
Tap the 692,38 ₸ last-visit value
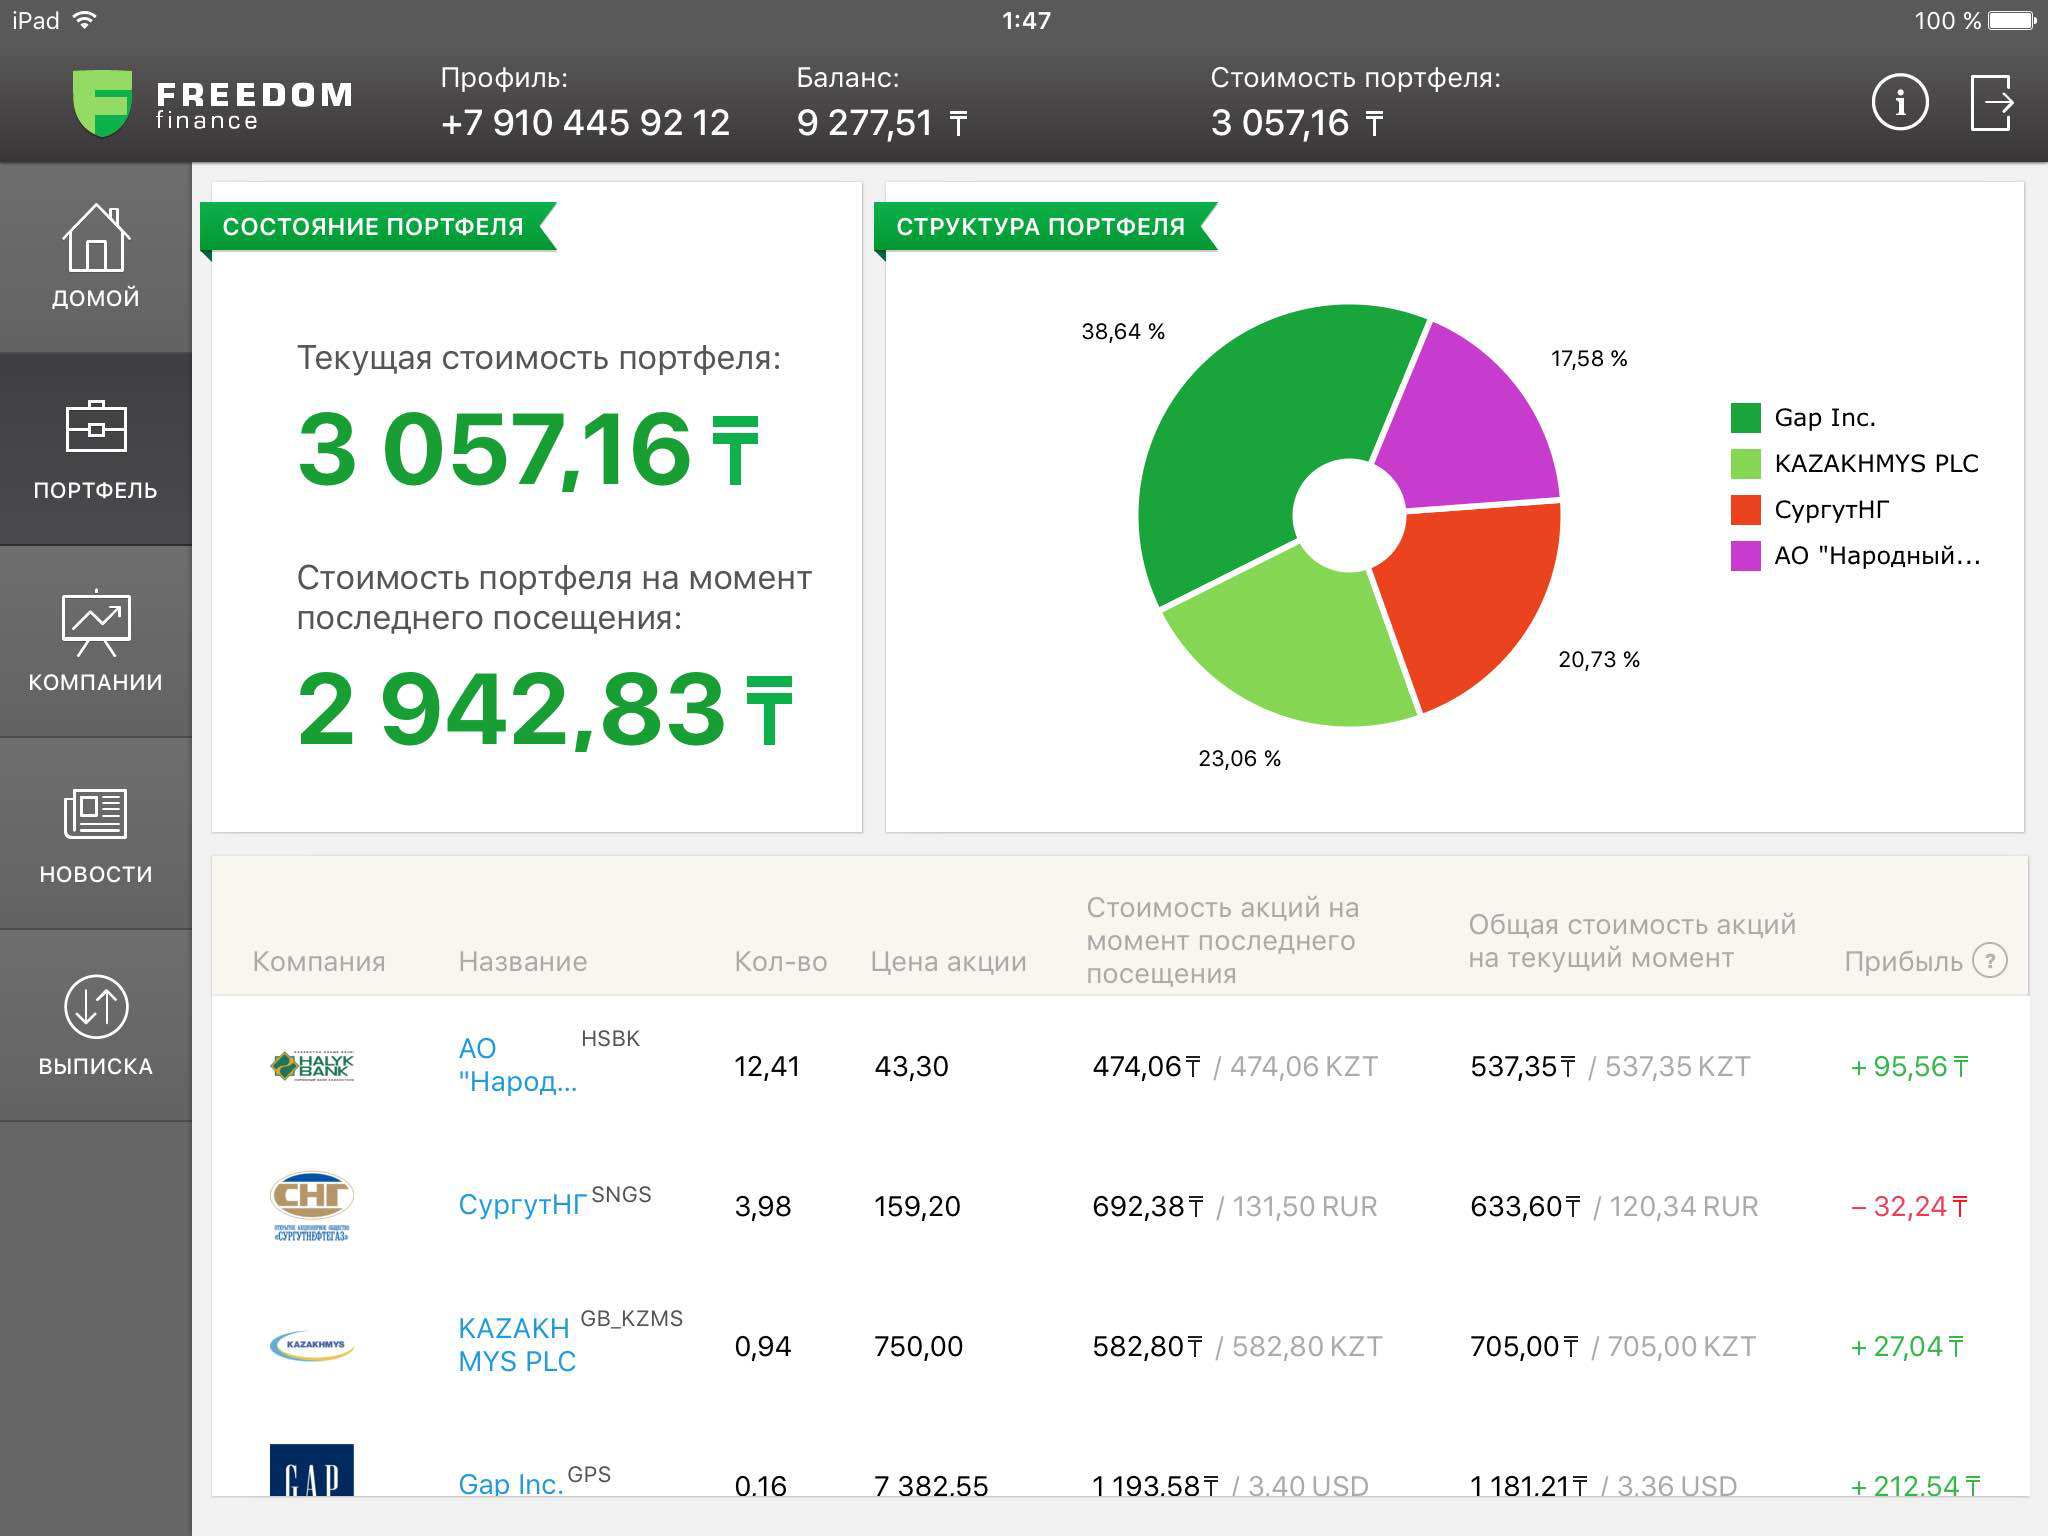1148,1207
